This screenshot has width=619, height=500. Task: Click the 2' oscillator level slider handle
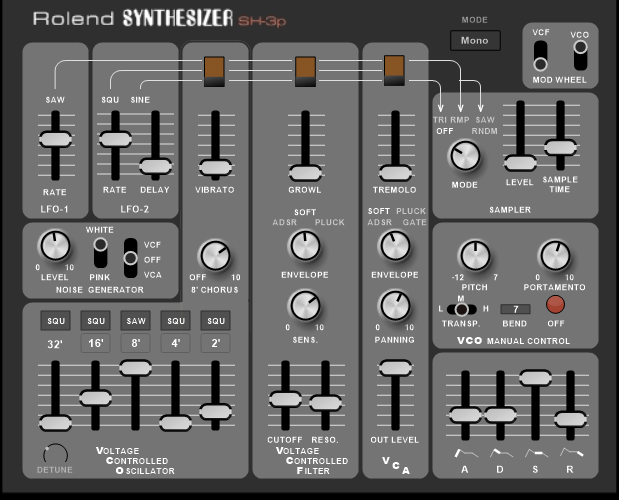pyautogui.click(x=216, y=412)
